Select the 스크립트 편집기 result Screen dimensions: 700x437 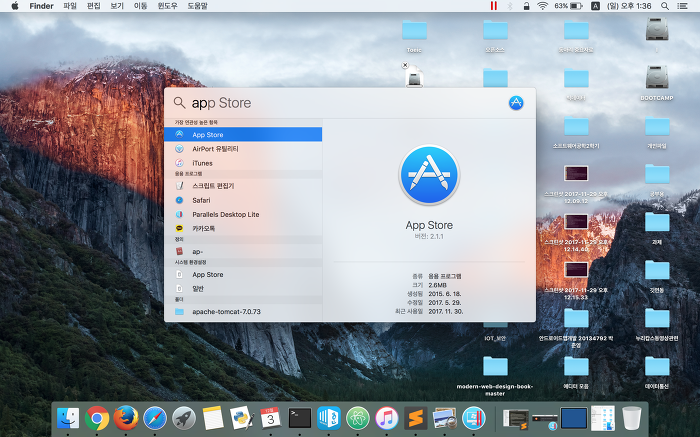coord(243,186)
